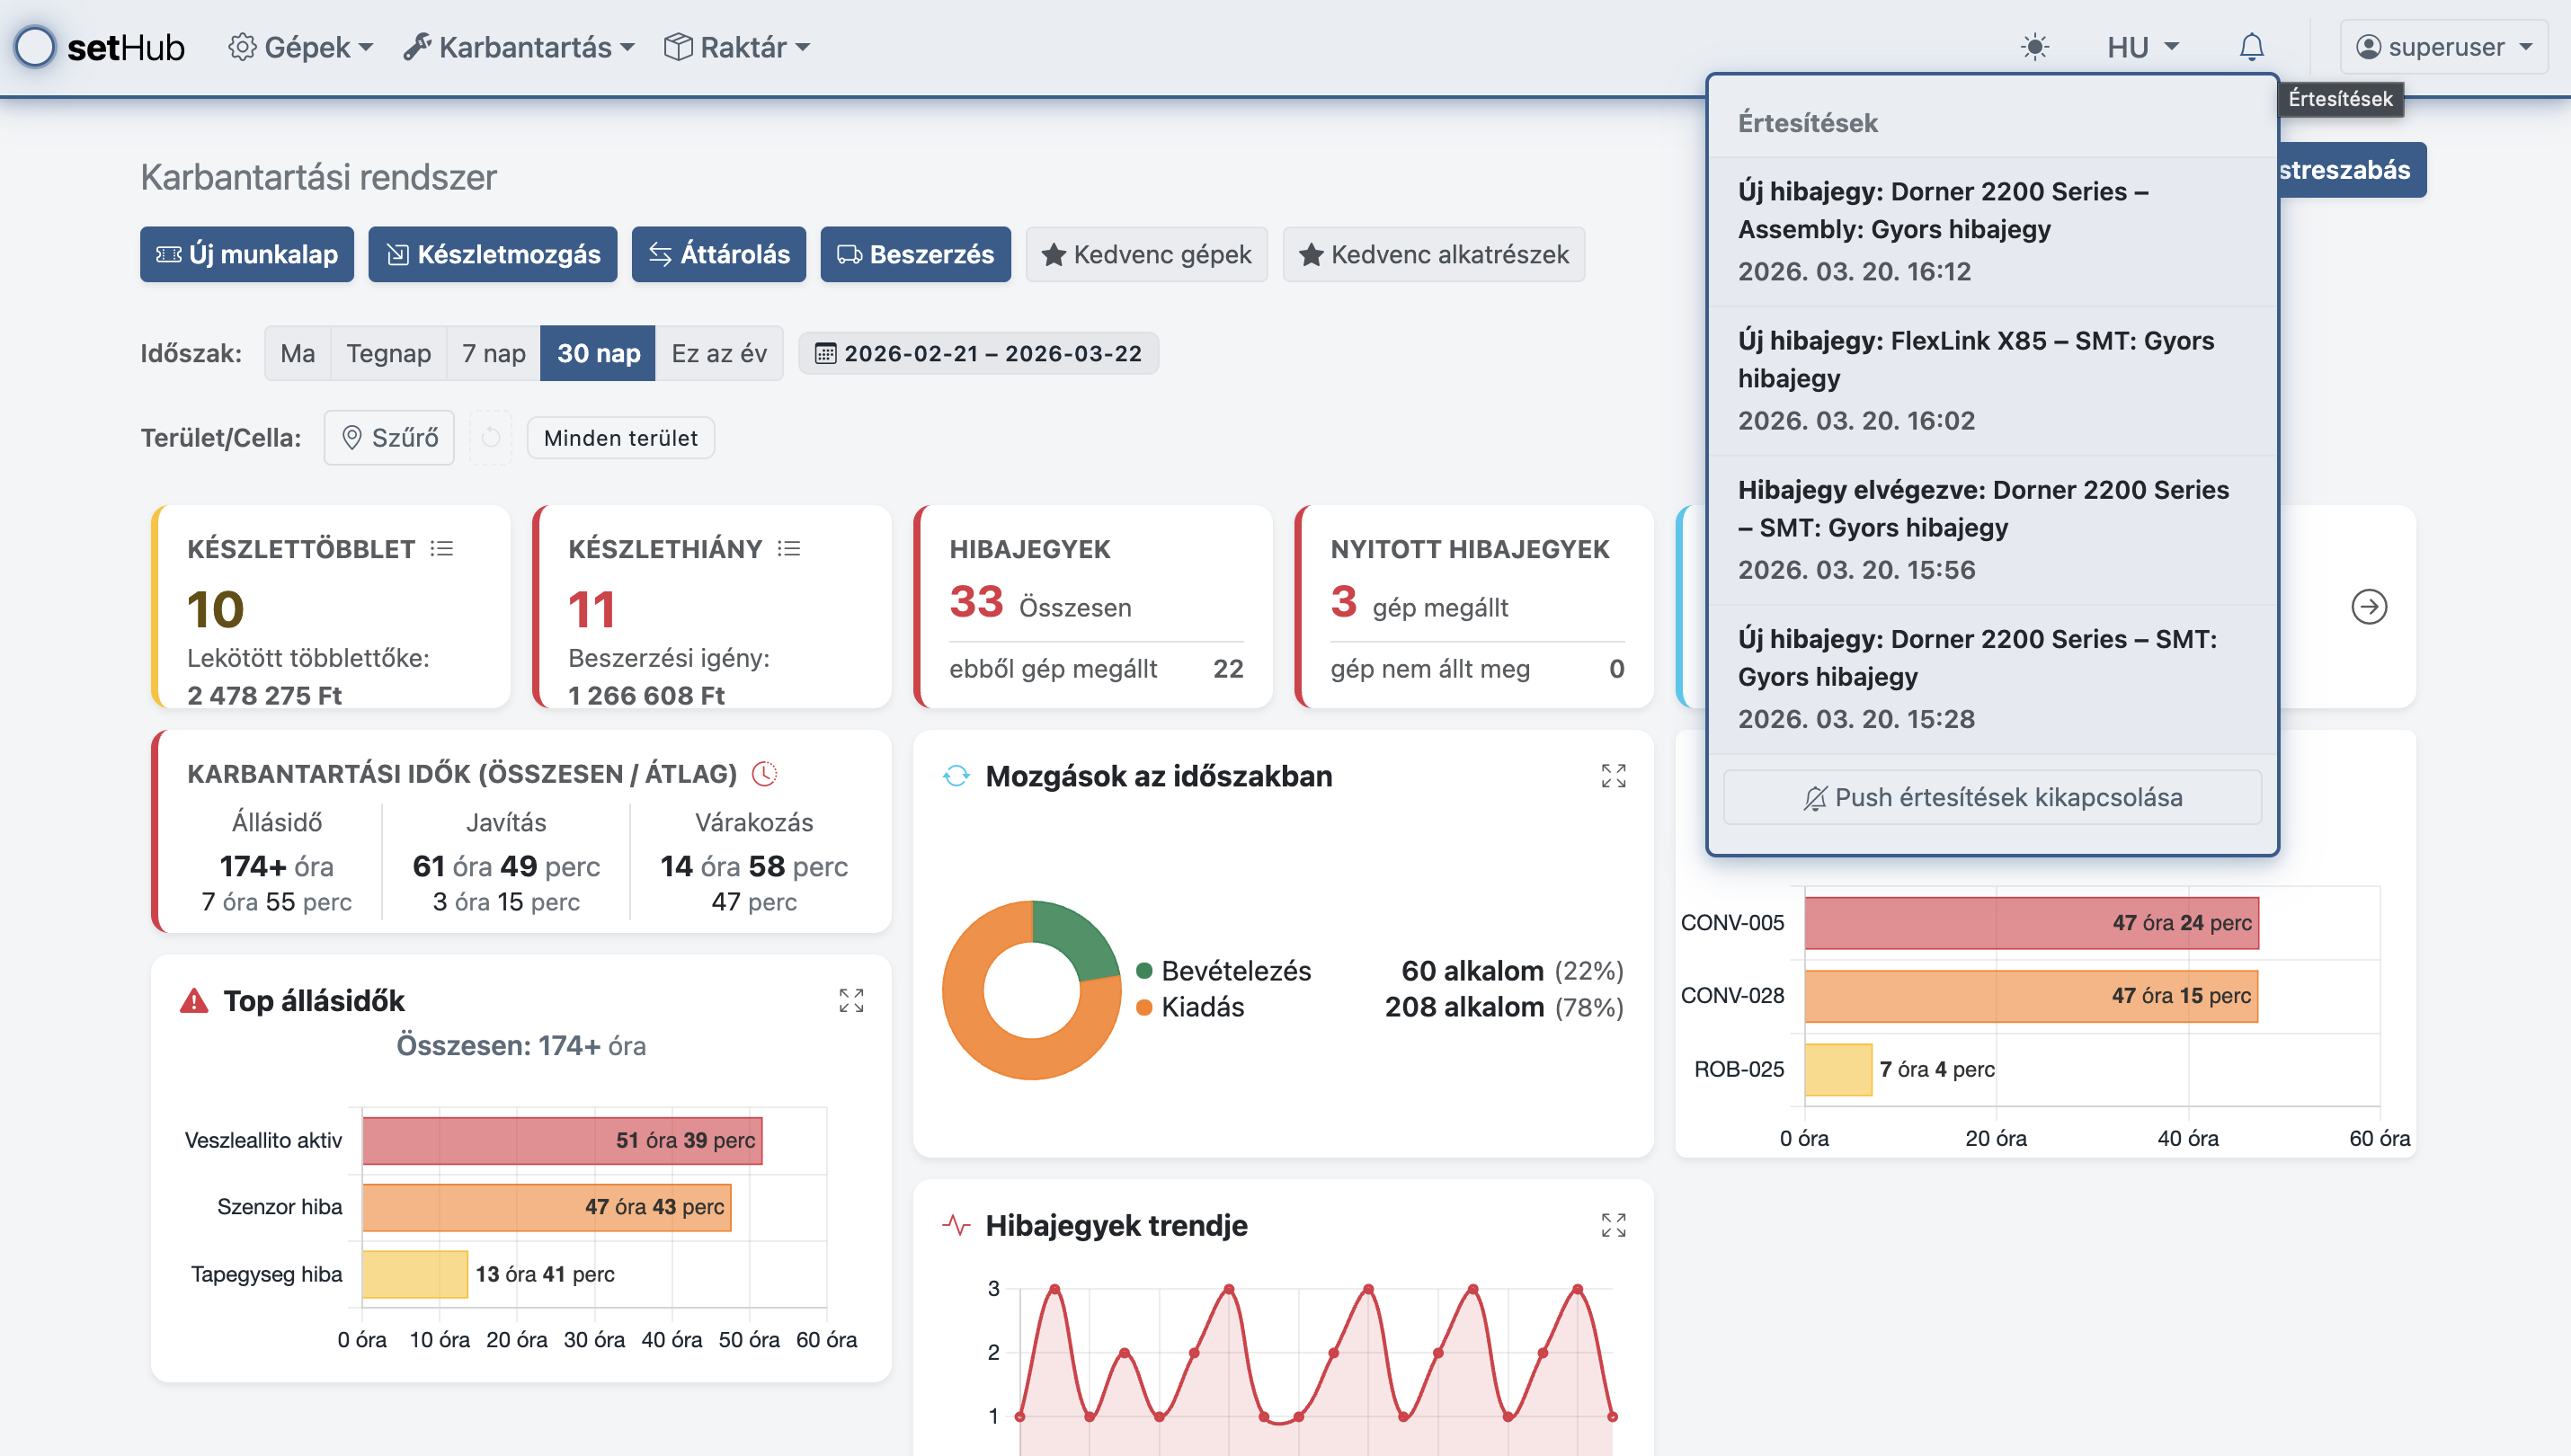Expand the Top állásidők chart fullscreen
This screenshot has height=1456, width=2571.
click(851, 1000)
